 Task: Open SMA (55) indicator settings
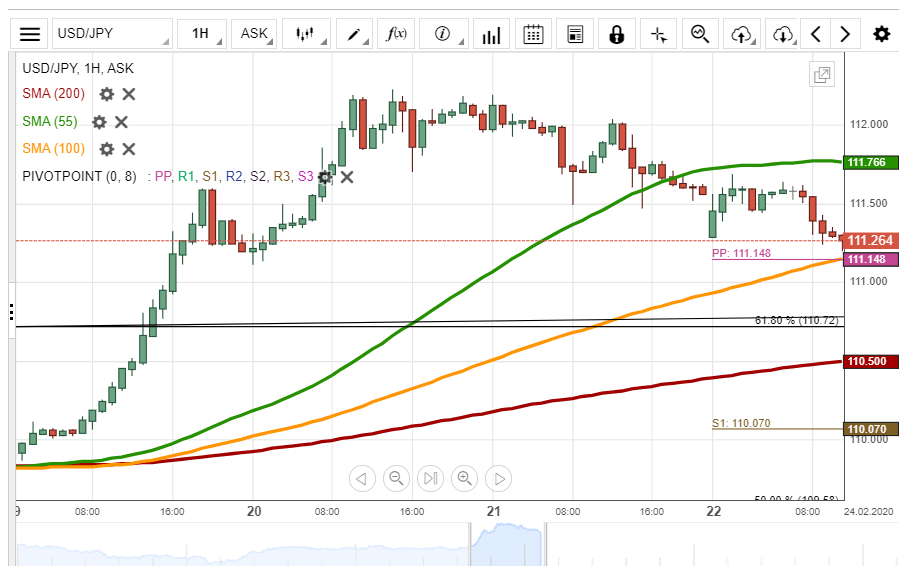[99, 122]
